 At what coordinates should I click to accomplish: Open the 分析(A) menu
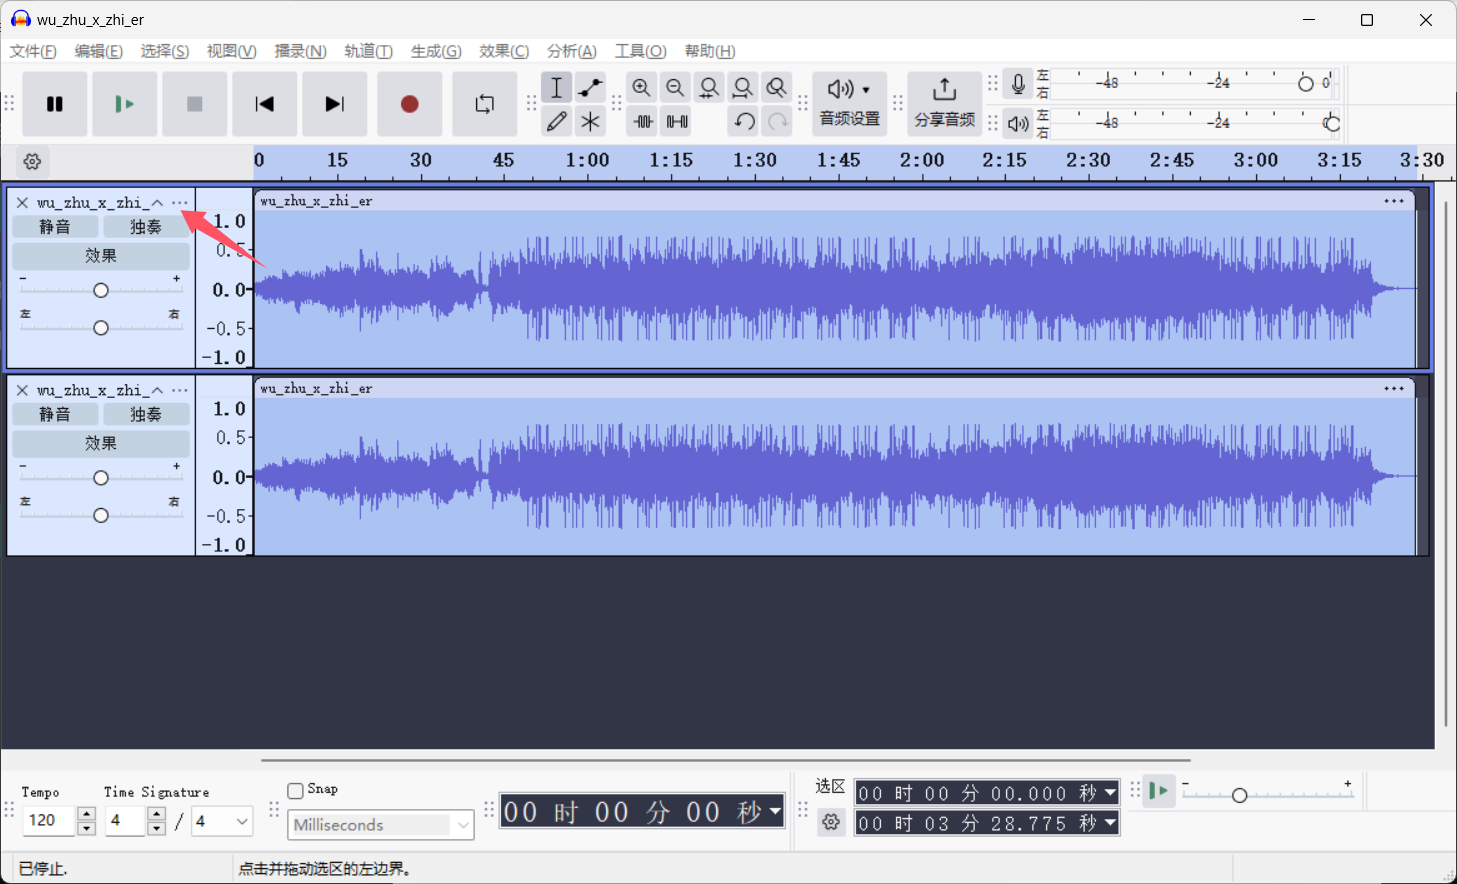click(x=572, y=51)
